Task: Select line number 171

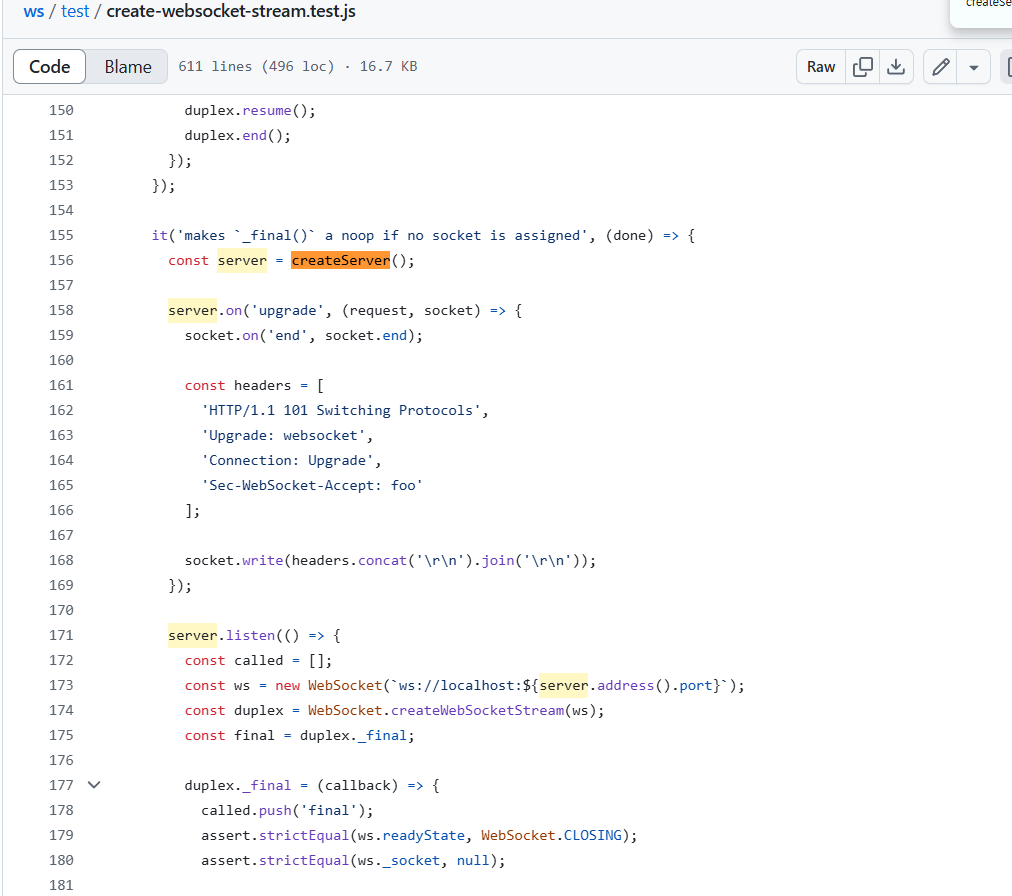Action: click(61, 635)
